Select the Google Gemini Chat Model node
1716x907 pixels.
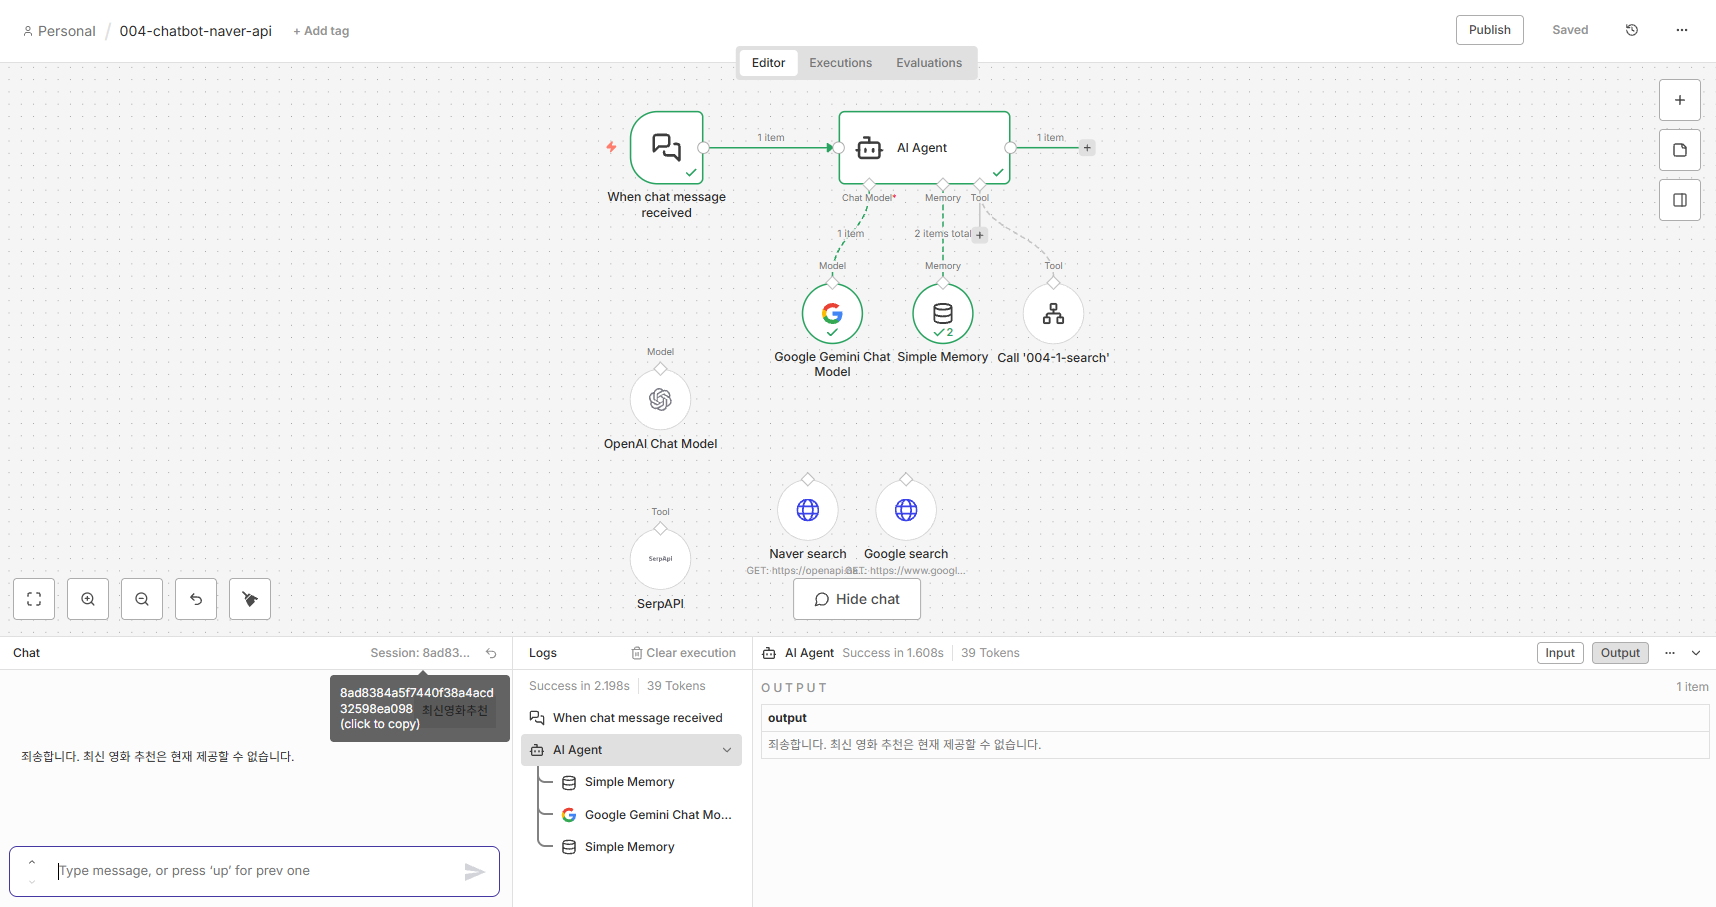832,314
